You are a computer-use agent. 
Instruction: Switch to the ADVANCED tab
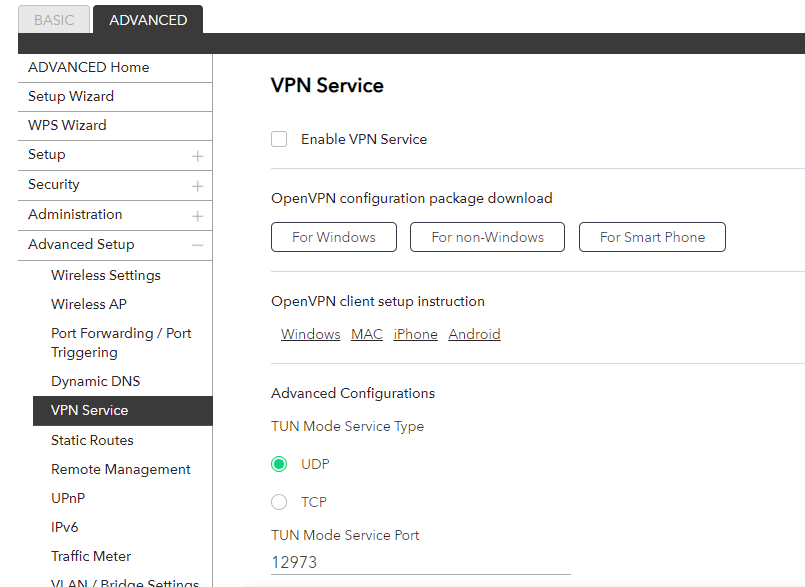point(148,20)
